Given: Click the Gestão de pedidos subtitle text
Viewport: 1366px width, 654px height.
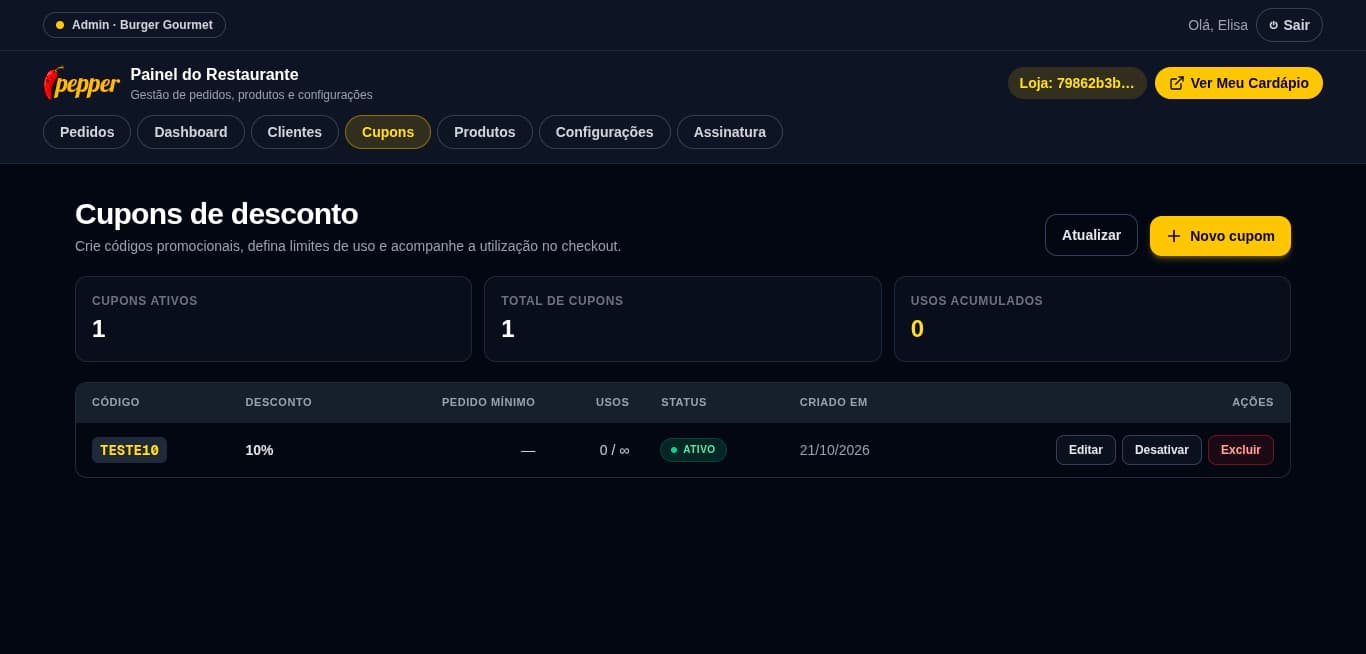Looking at the screenshot, I should pos(251,95).
